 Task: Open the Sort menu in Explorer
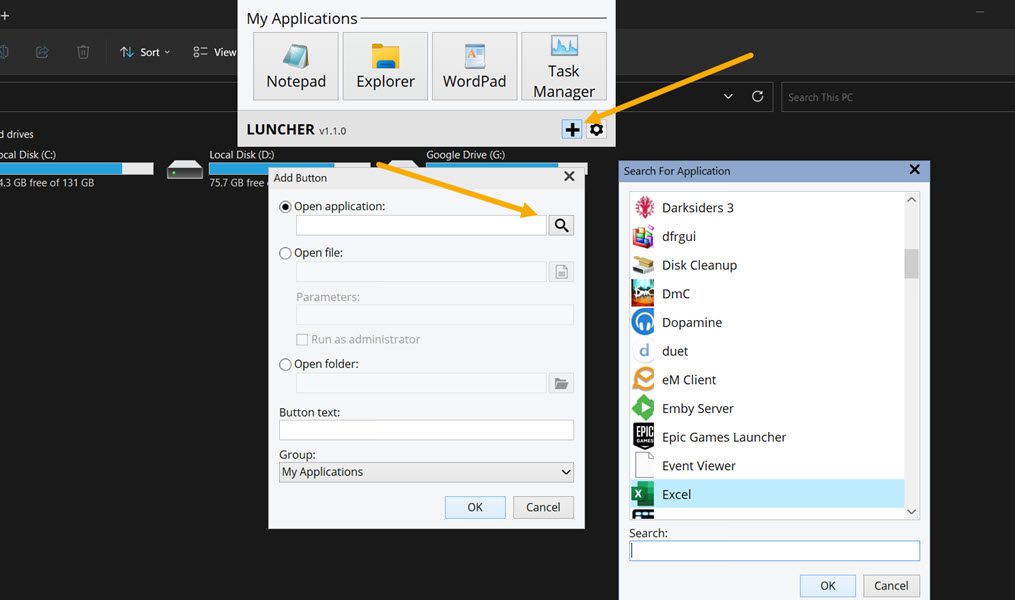pyautogui.click(x=143, y=52)
